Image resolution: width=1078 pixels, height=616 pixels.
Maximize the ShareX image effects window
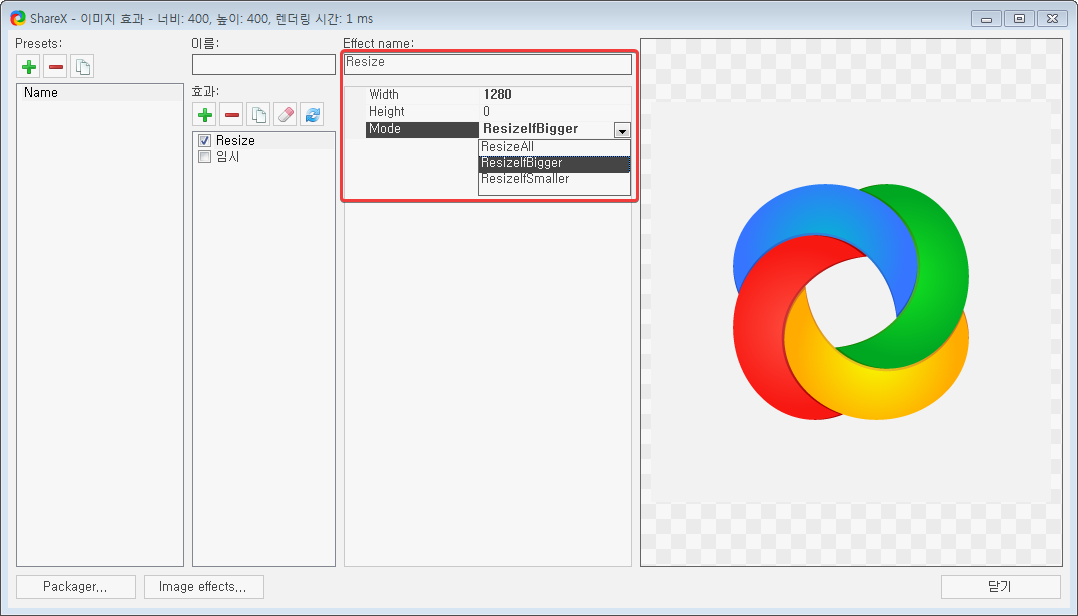coord(1020,19)
